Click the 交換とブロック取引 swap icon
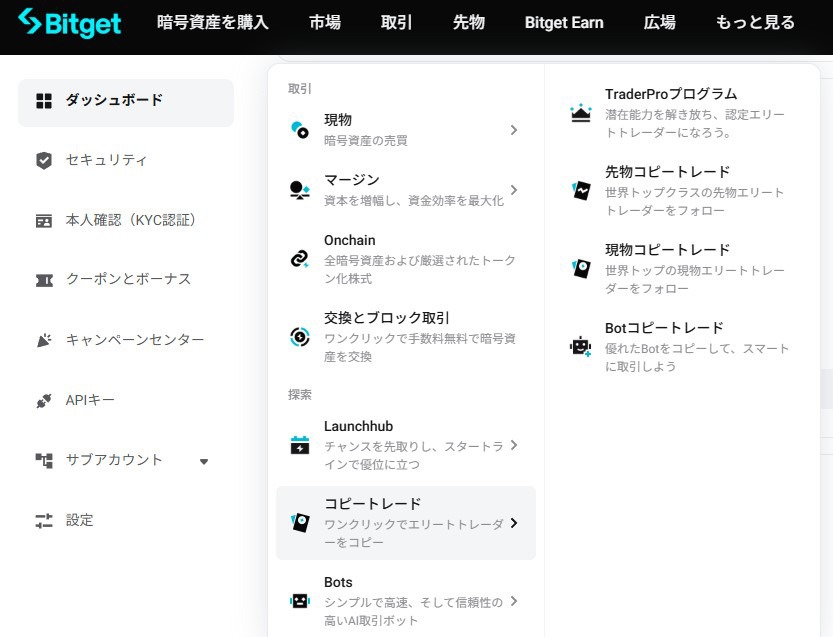Screen dimensions: 833x637 click(298, 337)
